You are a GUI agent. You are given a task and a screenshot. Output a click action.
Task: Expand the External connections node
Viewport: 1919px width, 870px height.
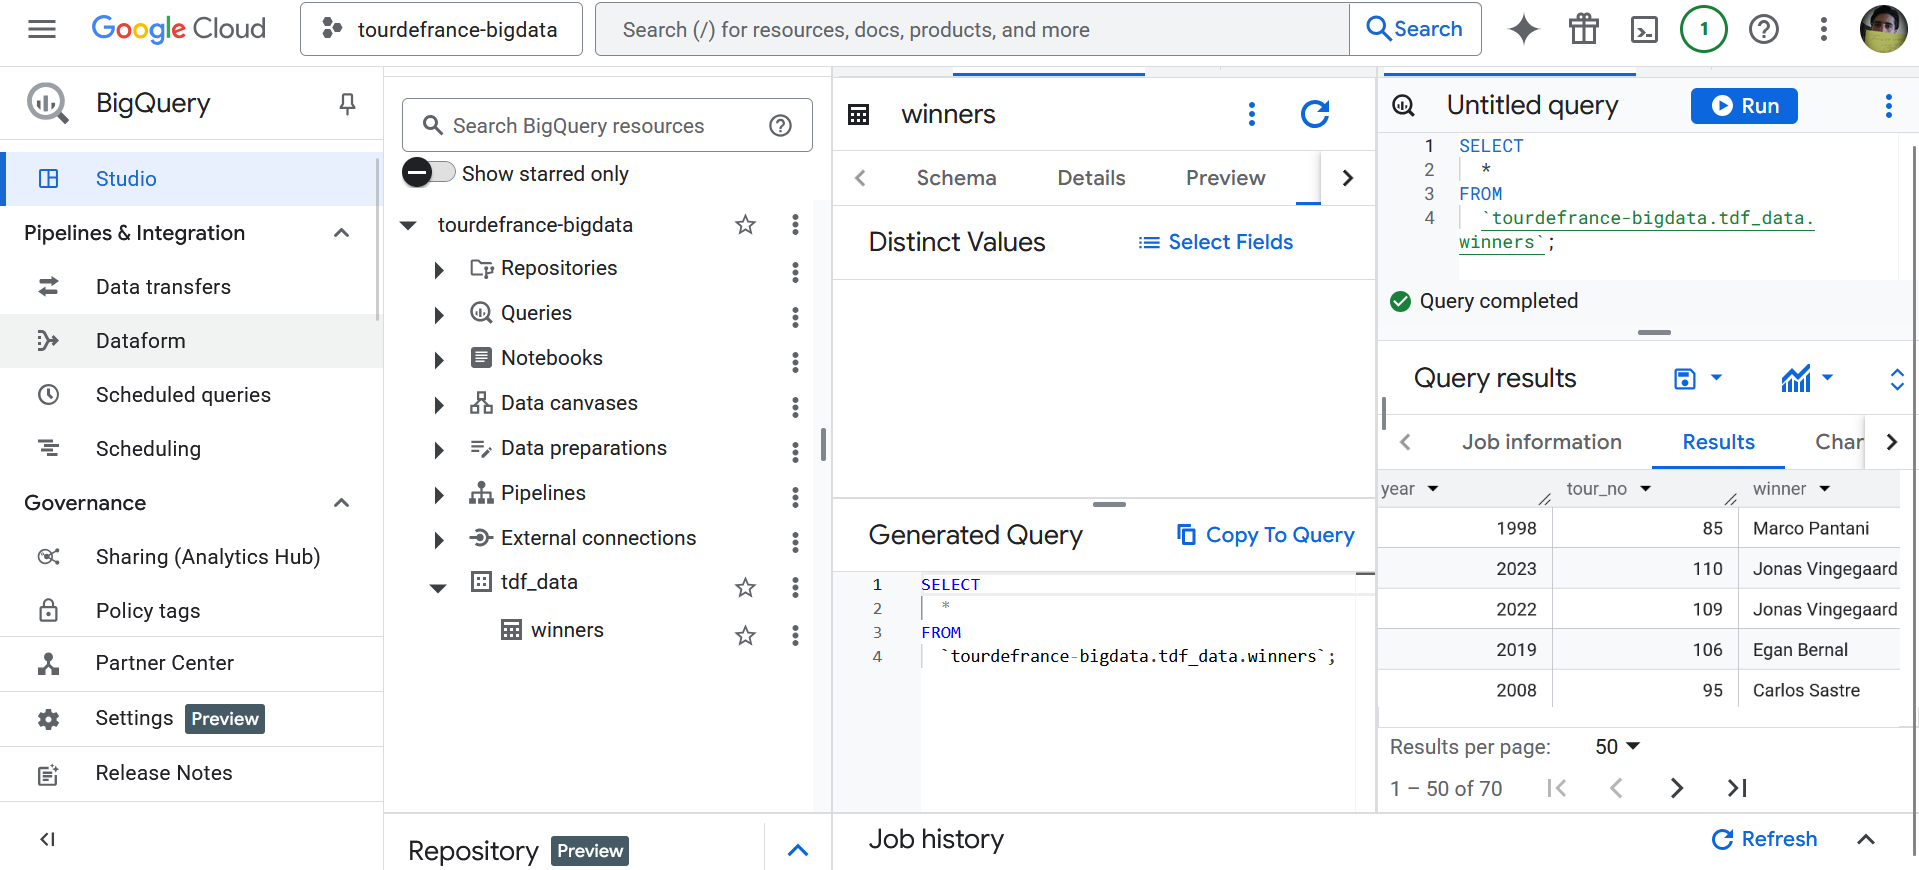click(438, 540)
